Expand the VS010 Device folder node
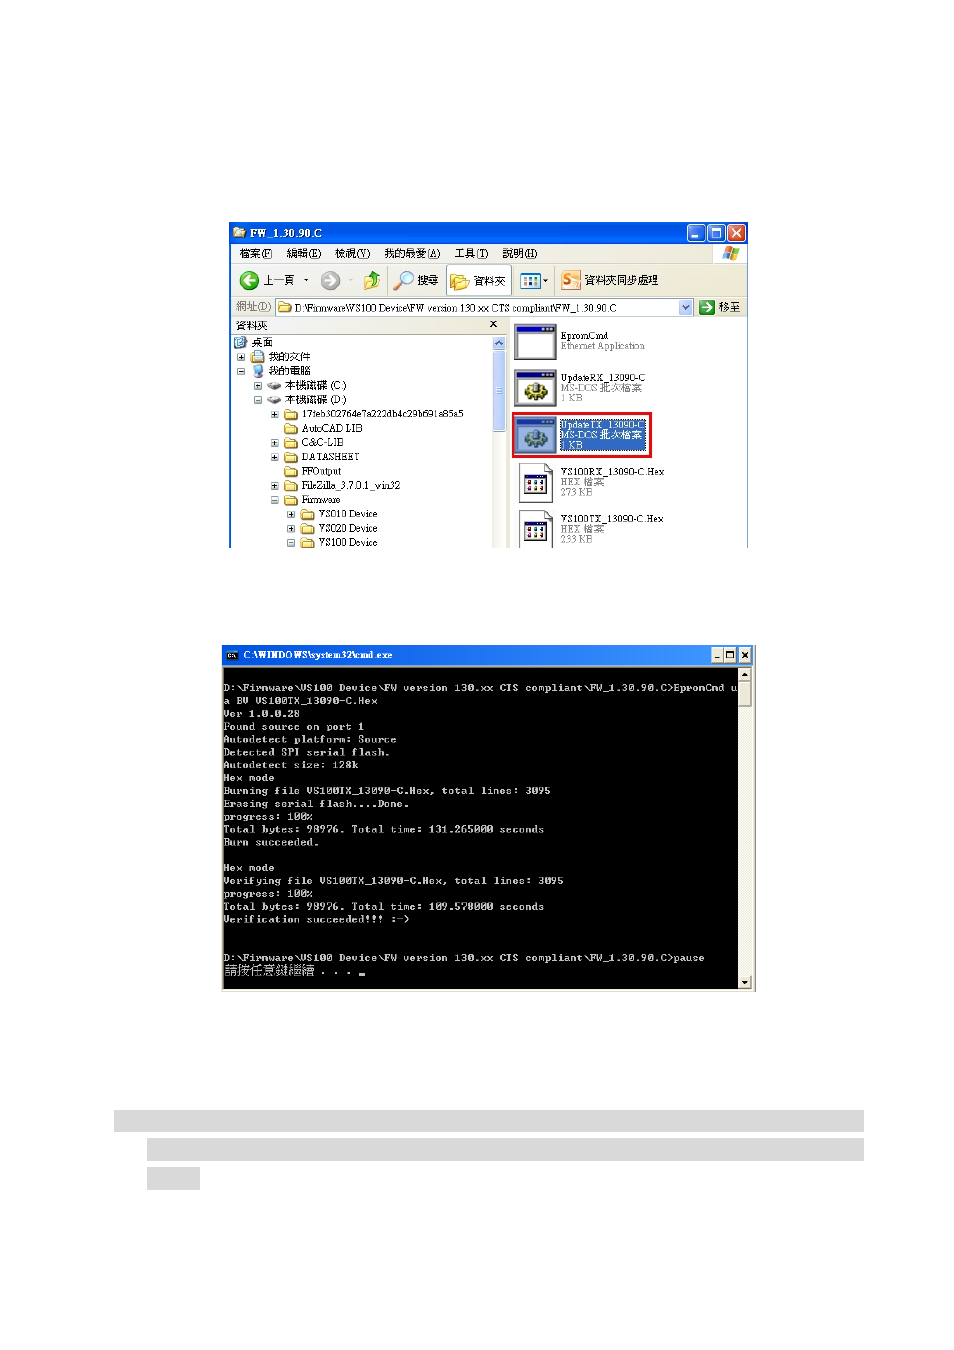The height and width of the screenshot is (1350, 954). (292, 515)
